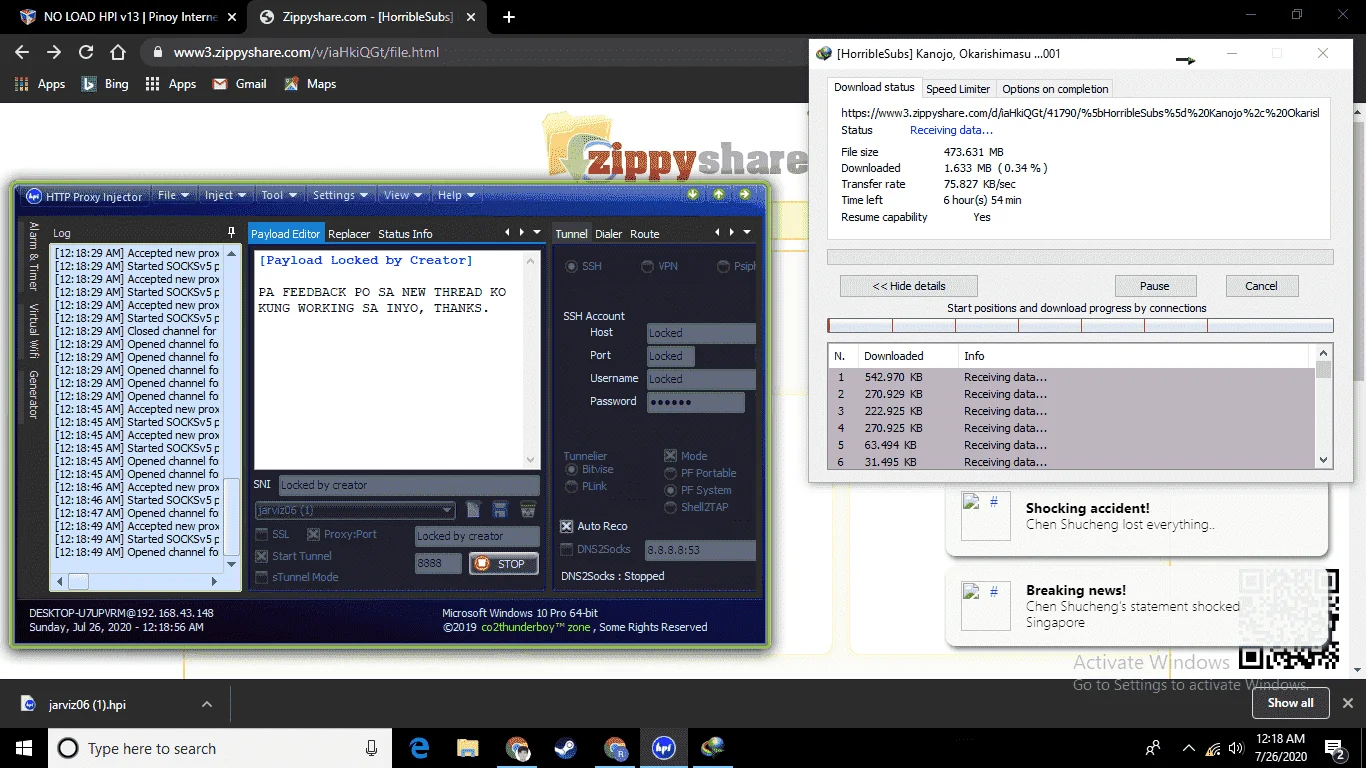
Task: Click the green down-arrow icon in HPI title bar
Action: [x=693, y=194]
